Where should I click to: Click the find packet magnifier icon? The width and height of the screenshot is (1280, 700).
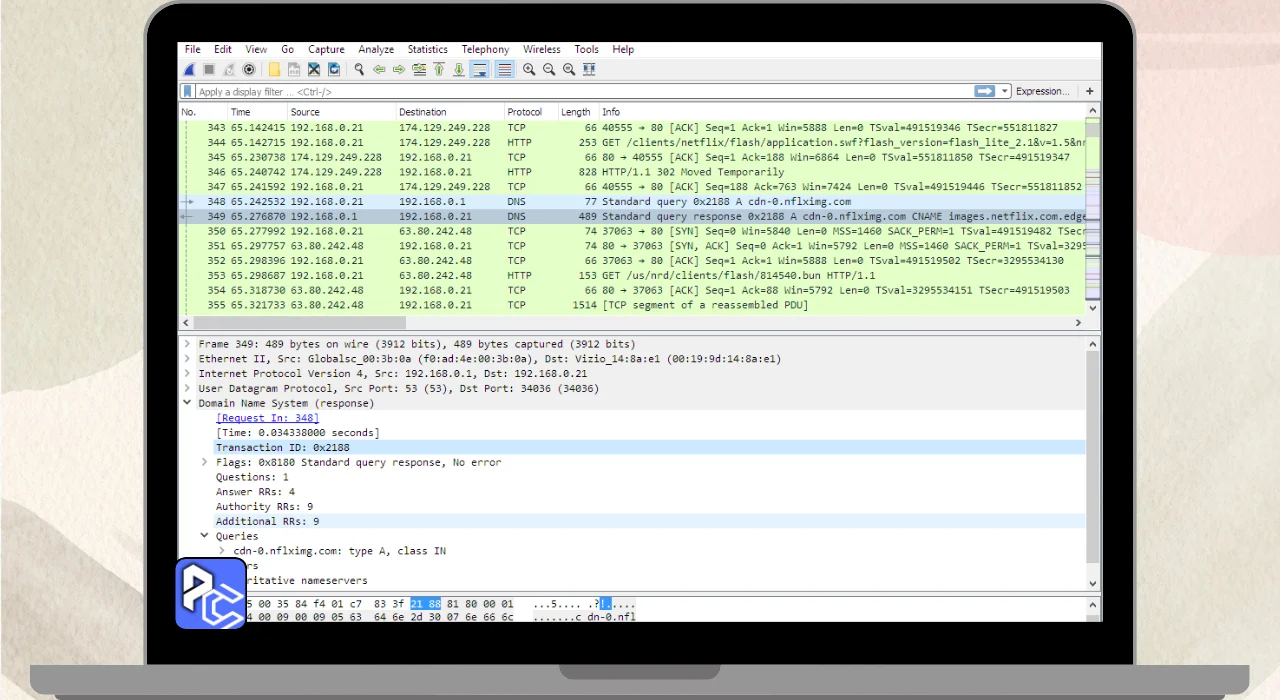(359, 70)
